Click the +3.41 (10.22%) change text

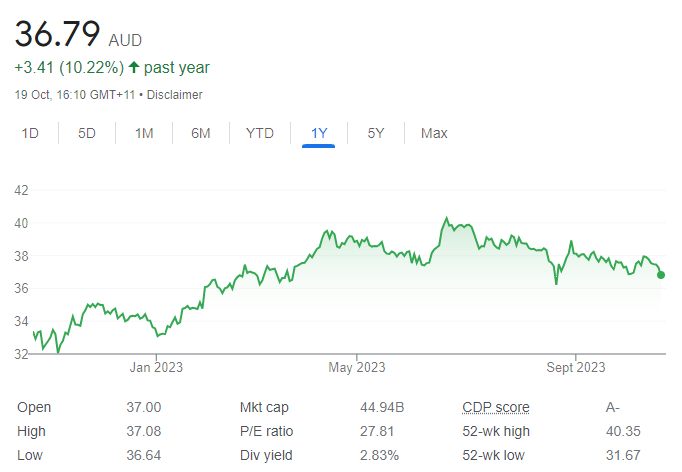tap(69, 68)
